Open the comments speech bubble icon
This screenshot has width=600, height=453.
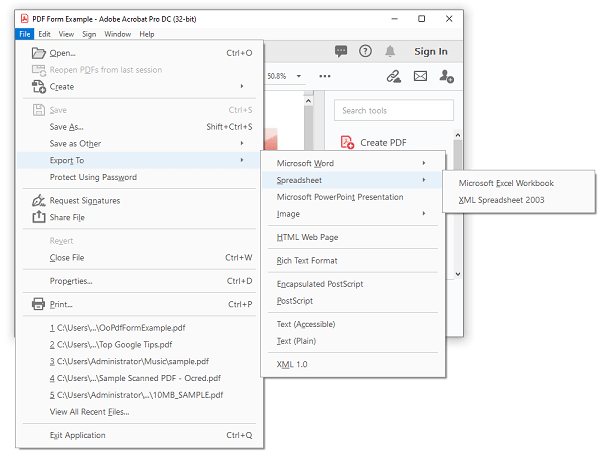pos(341,51)
